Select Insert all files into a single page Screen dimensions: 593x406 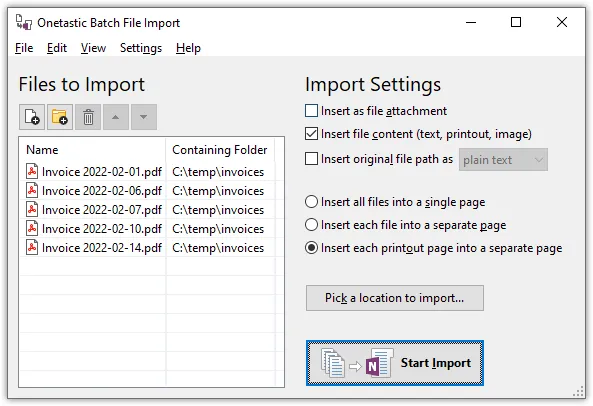(311, 202)
